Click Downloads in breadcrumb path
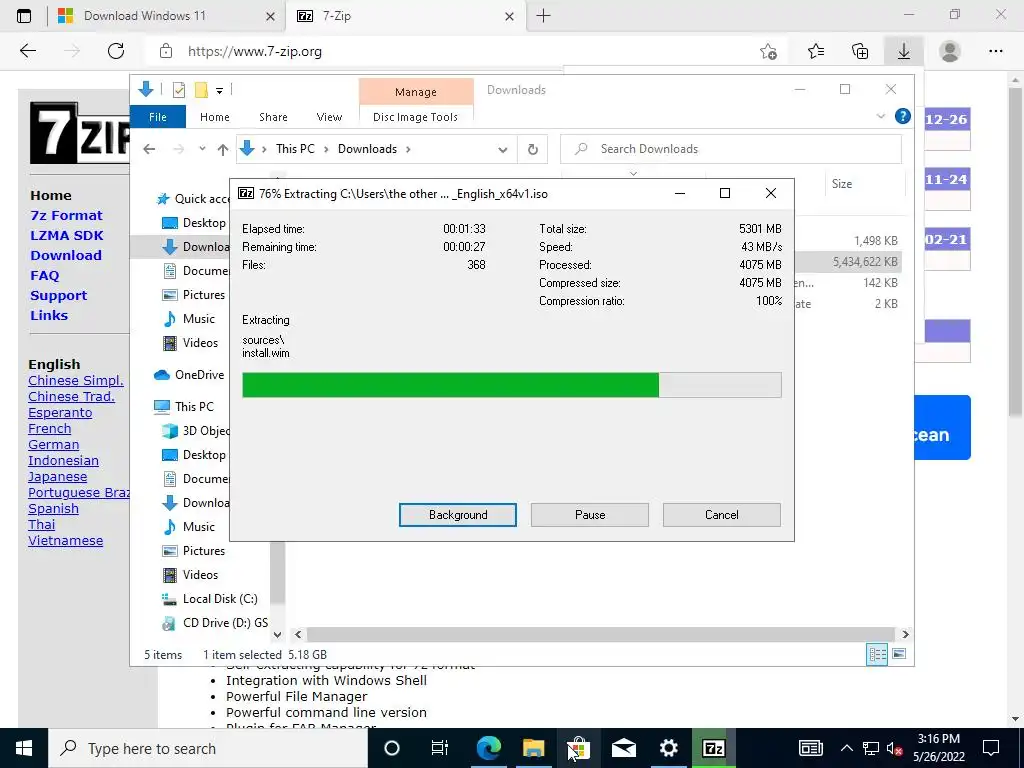The width and height of the screenshot is (1024, 768). (x=367, y=149)
